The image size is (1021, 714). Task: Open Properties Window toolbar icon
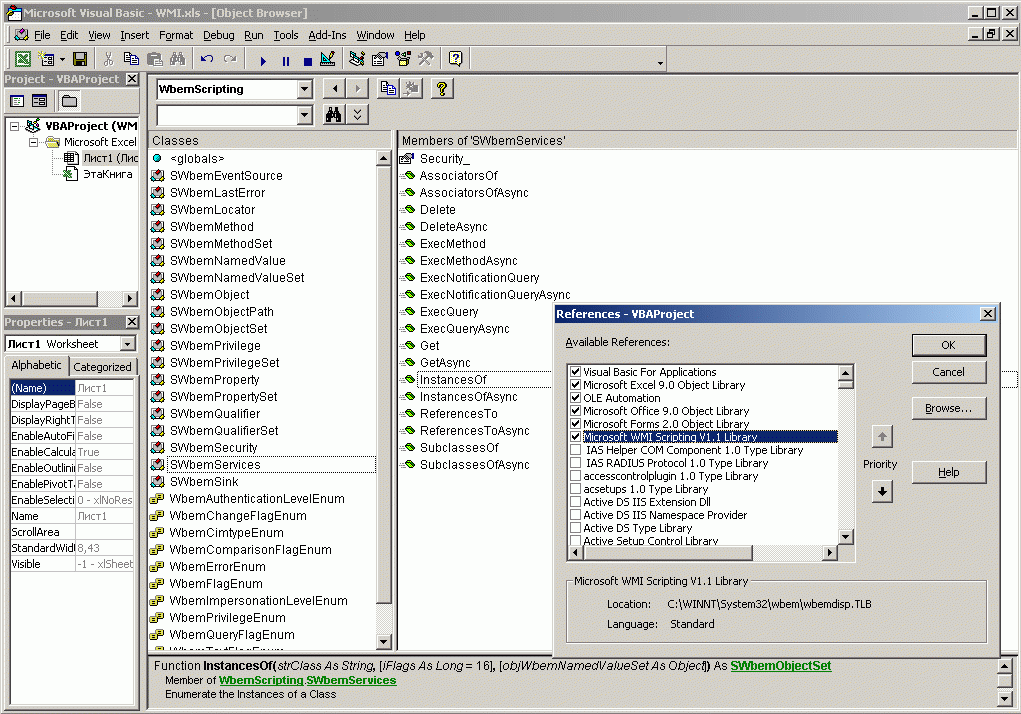380,59
